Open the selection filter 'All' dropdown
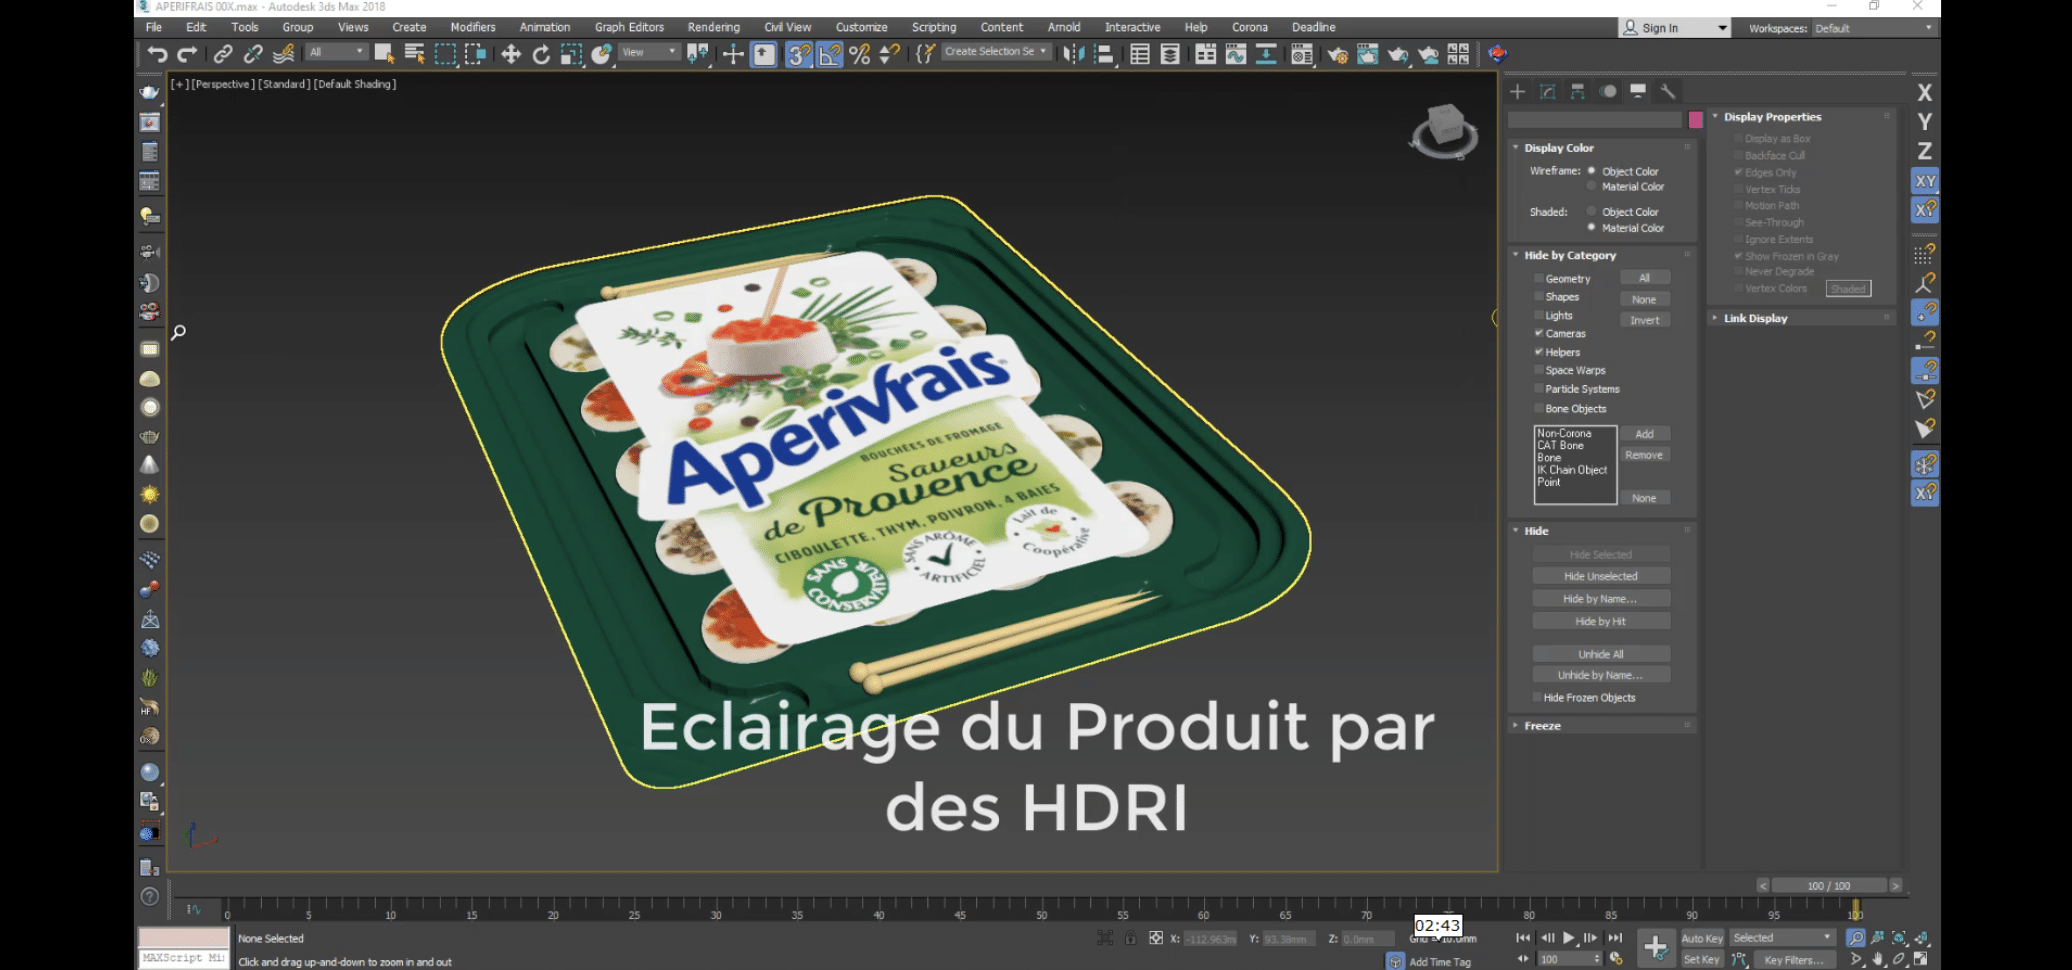 pos(337,52)
